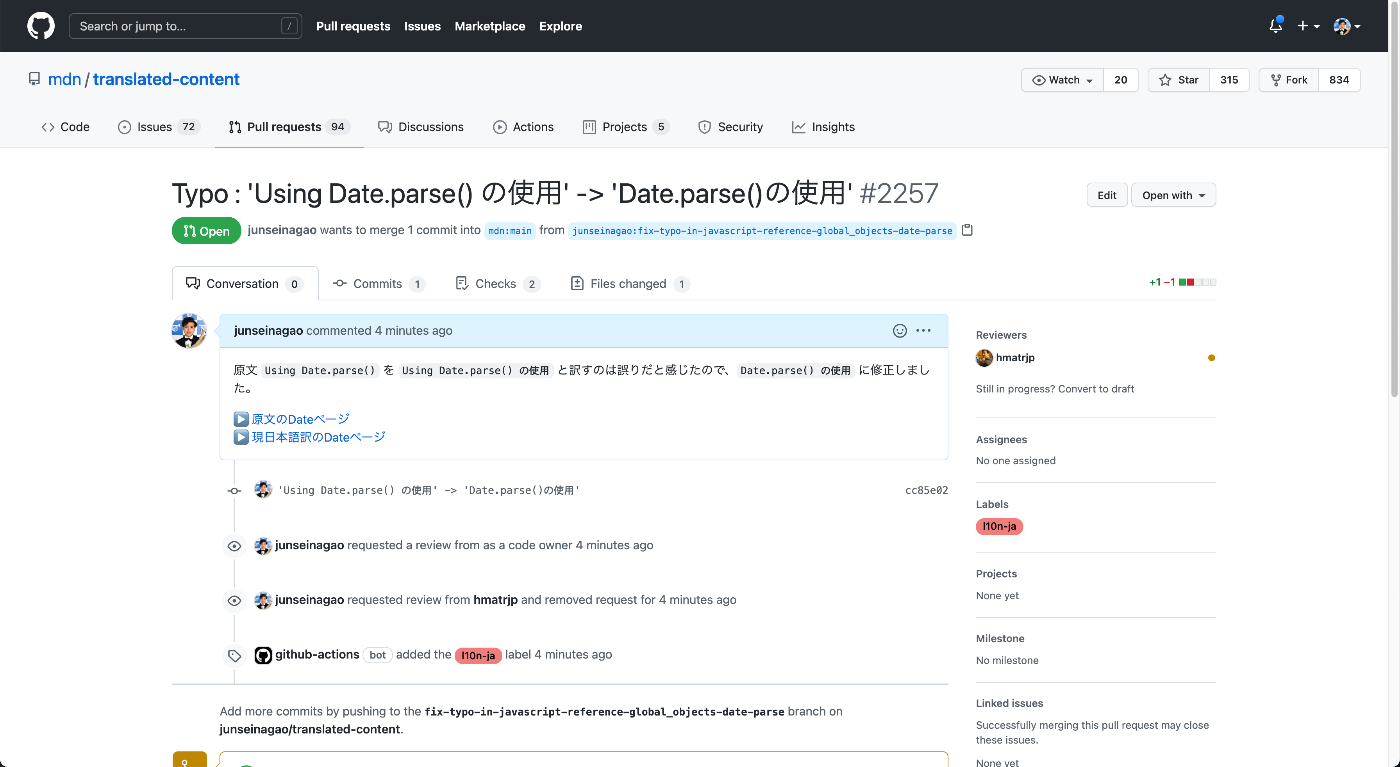Add a reaction with the smiley icon

tap(900, 330)
